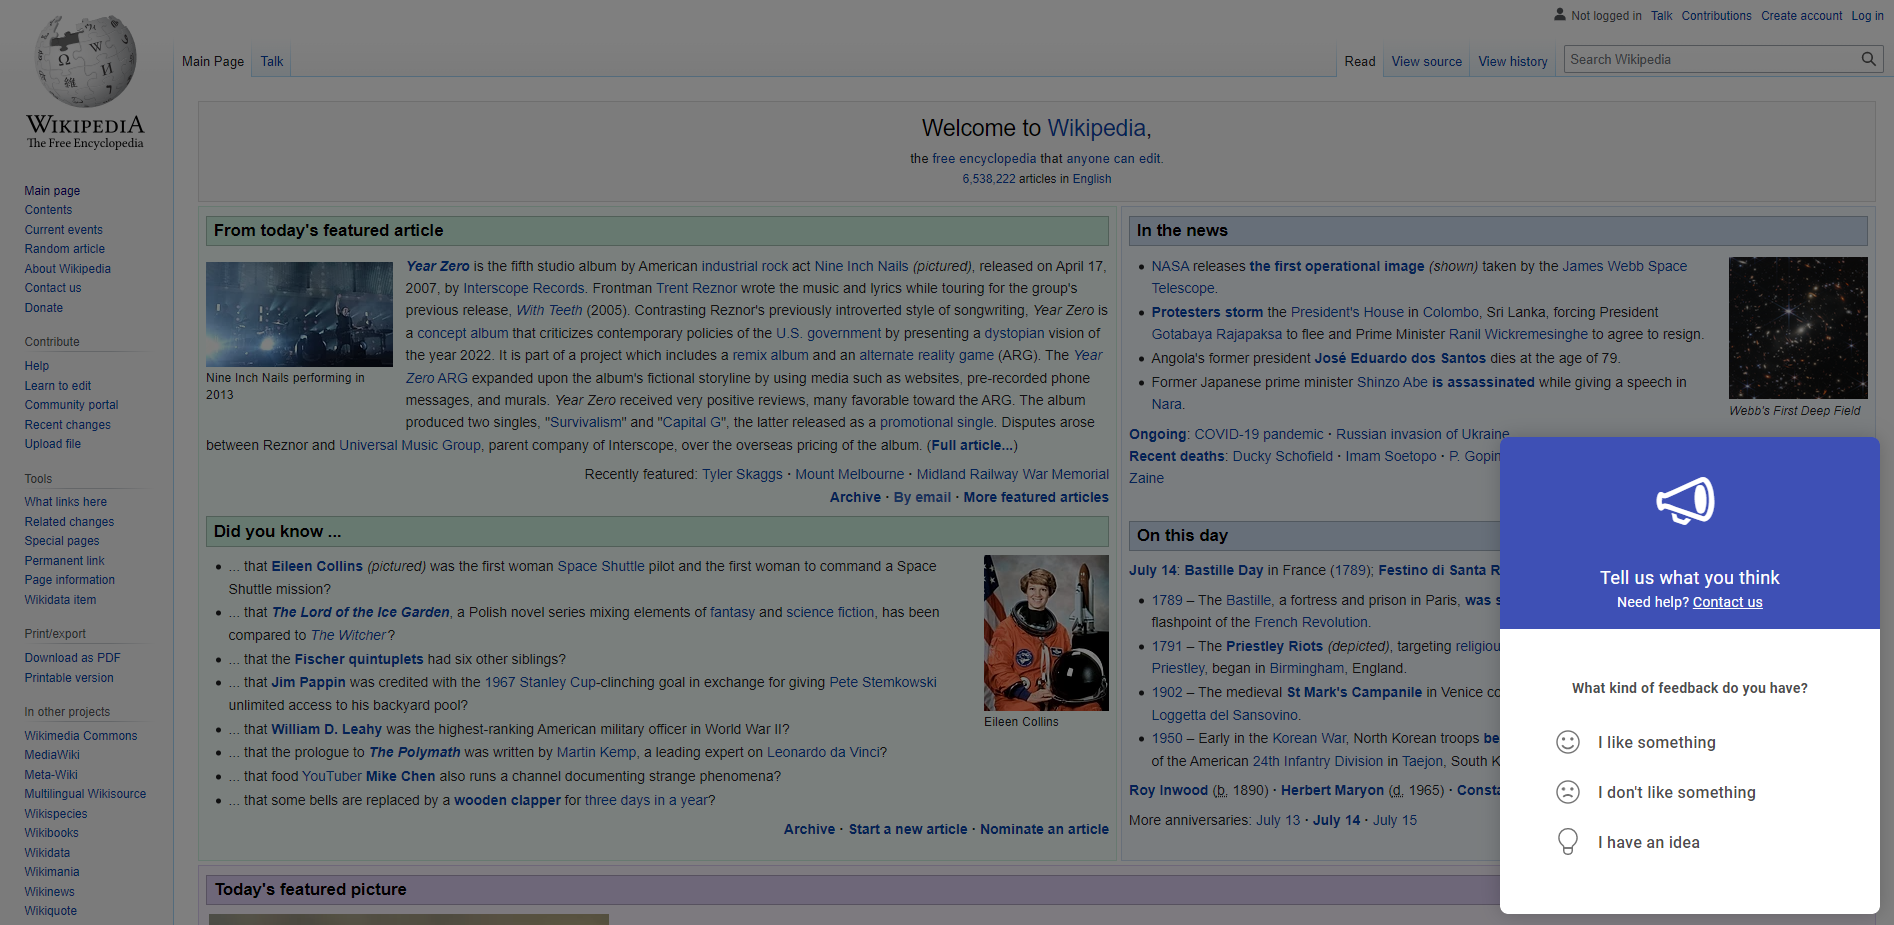Click the Wikipedia globe logo
Image resolution: width=1894 pixels, height=925 pixels.
85,62
